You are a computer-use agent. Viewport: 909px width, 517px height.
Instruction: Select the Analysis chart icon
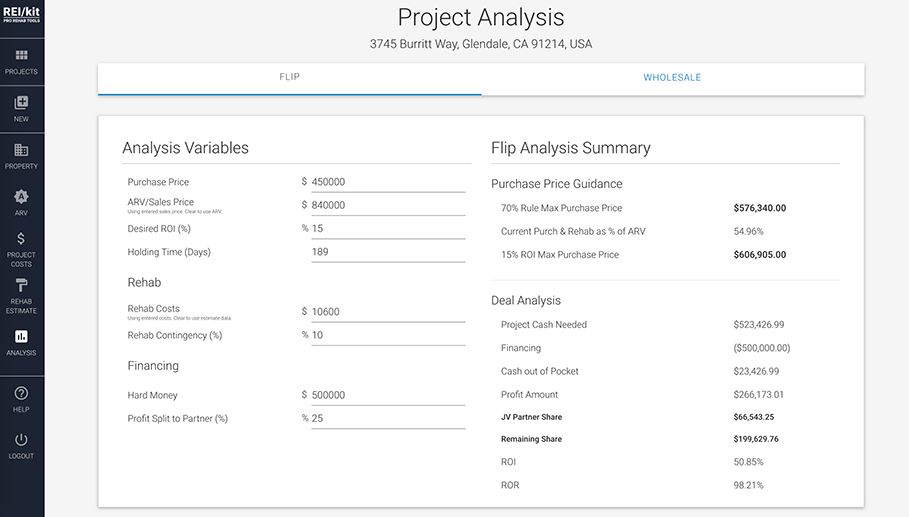point(21,337)
